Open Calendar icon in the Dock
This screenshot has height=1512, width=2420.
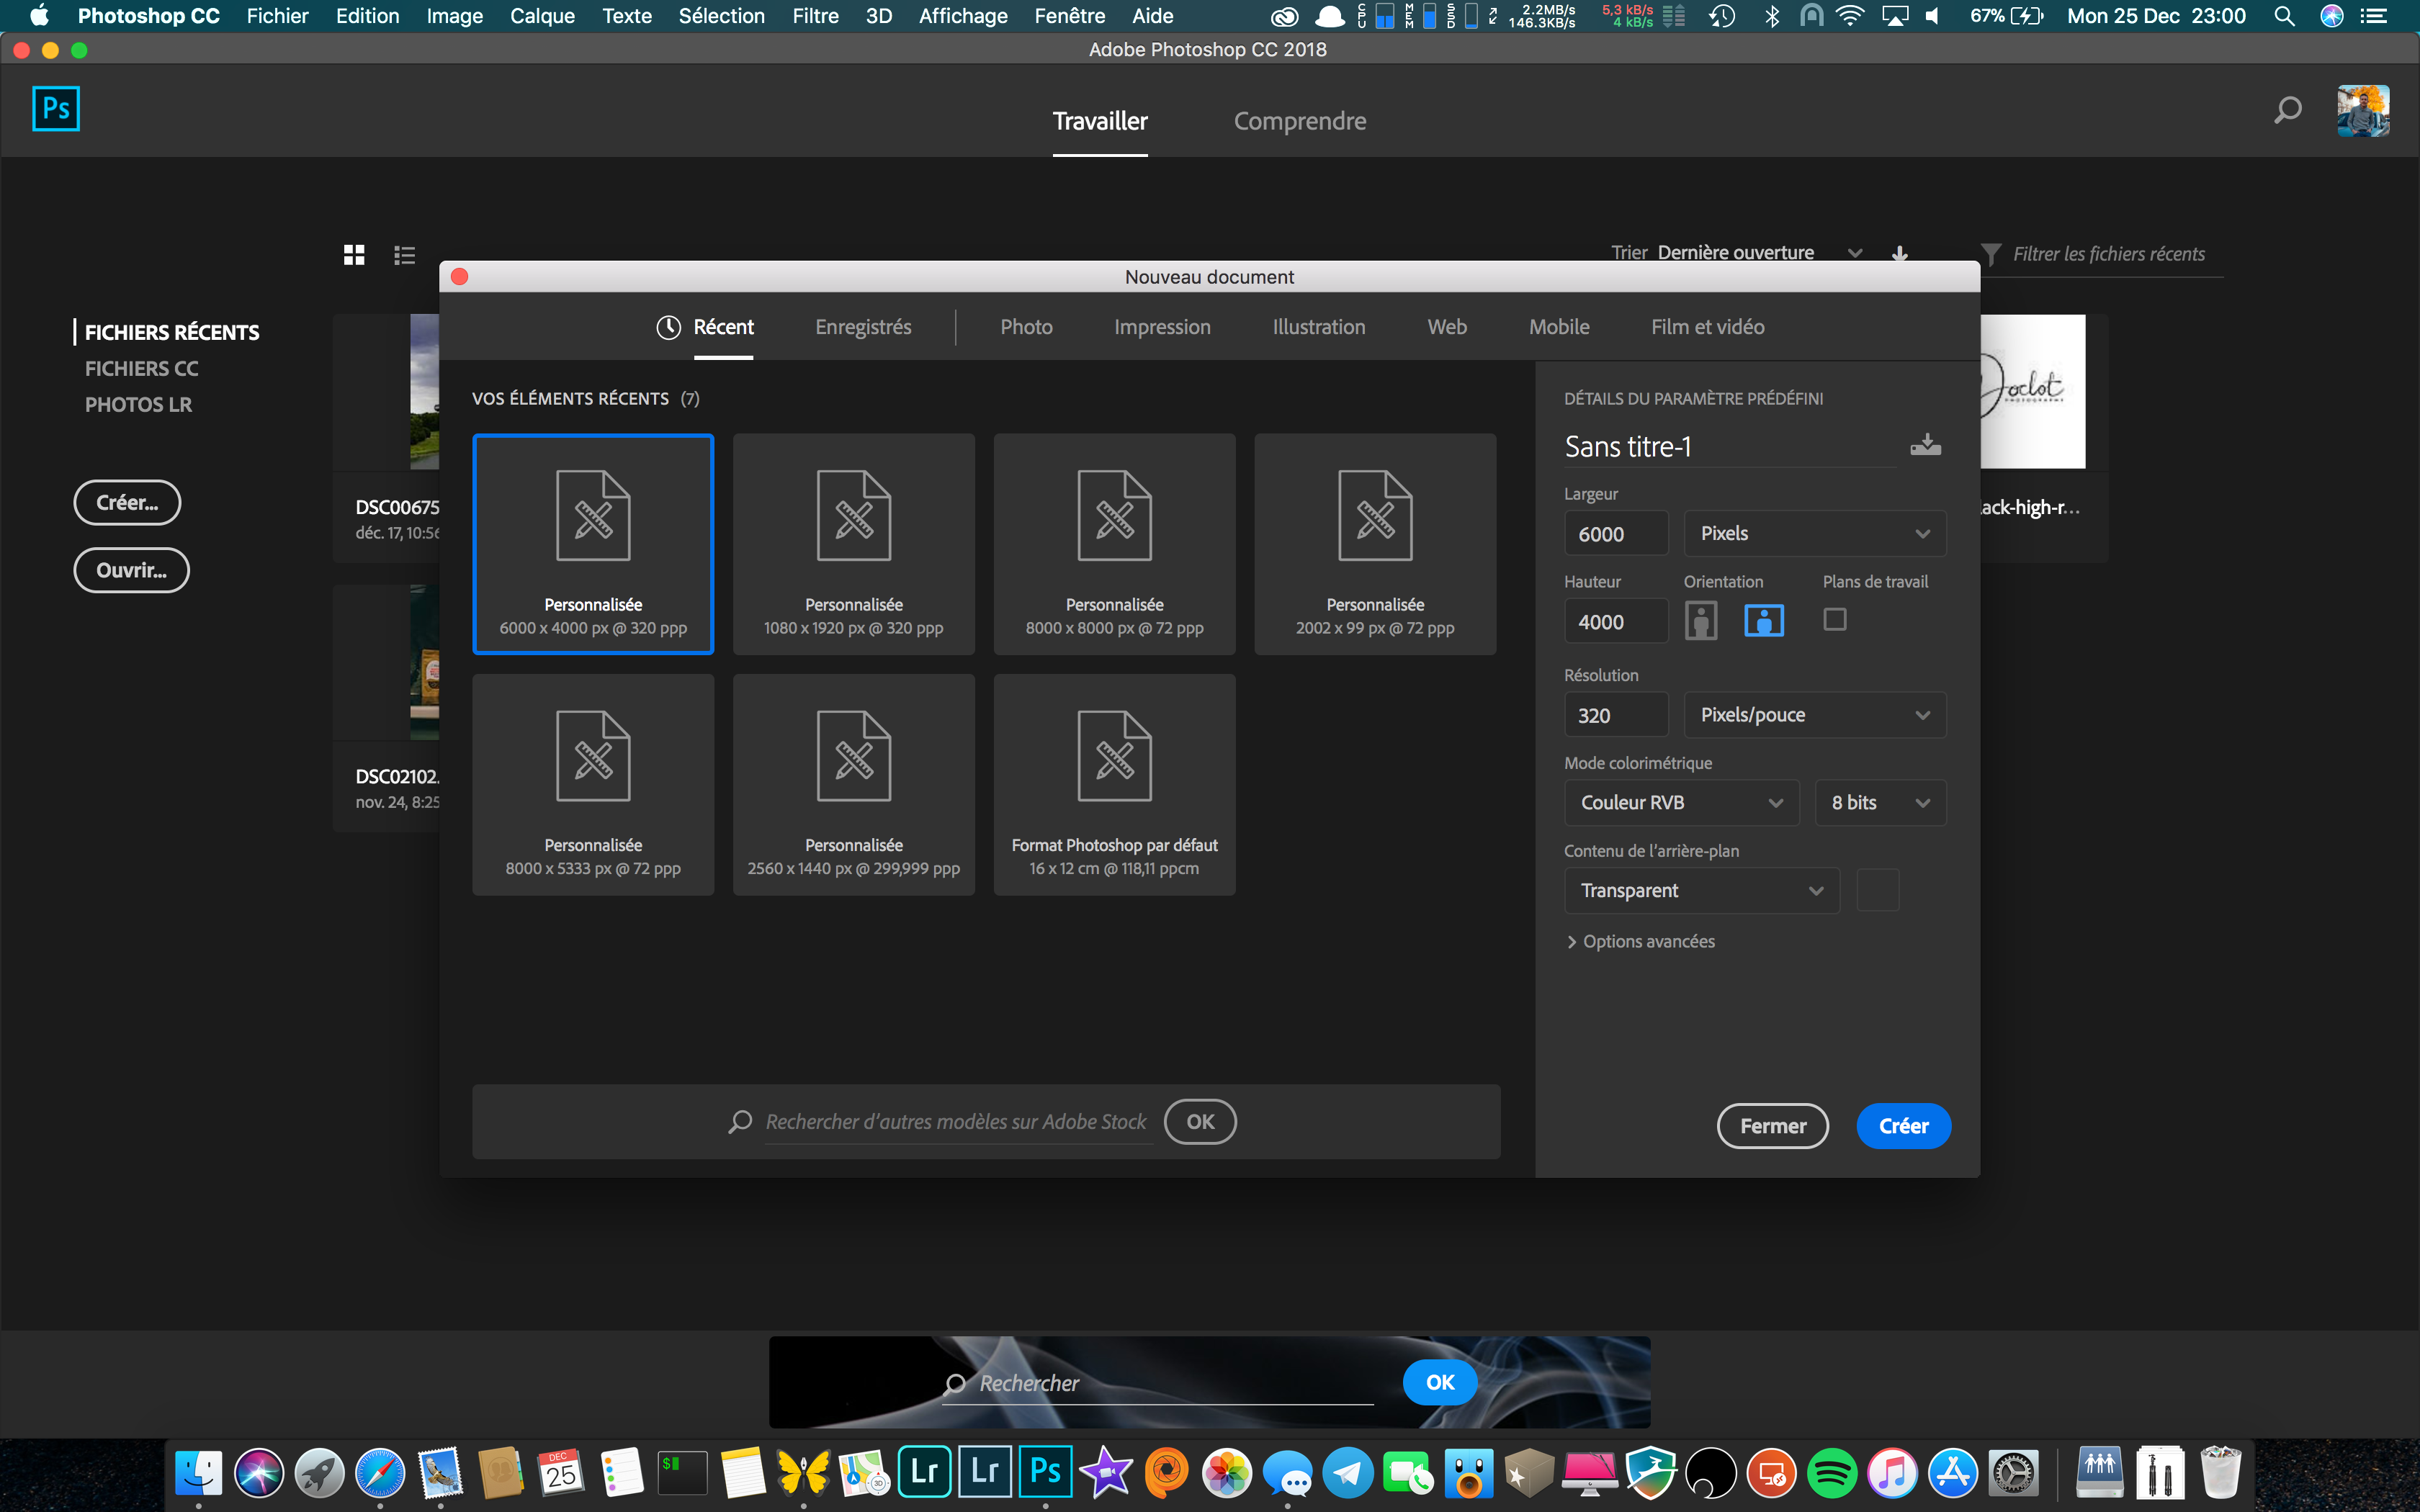coord(561,1473)
